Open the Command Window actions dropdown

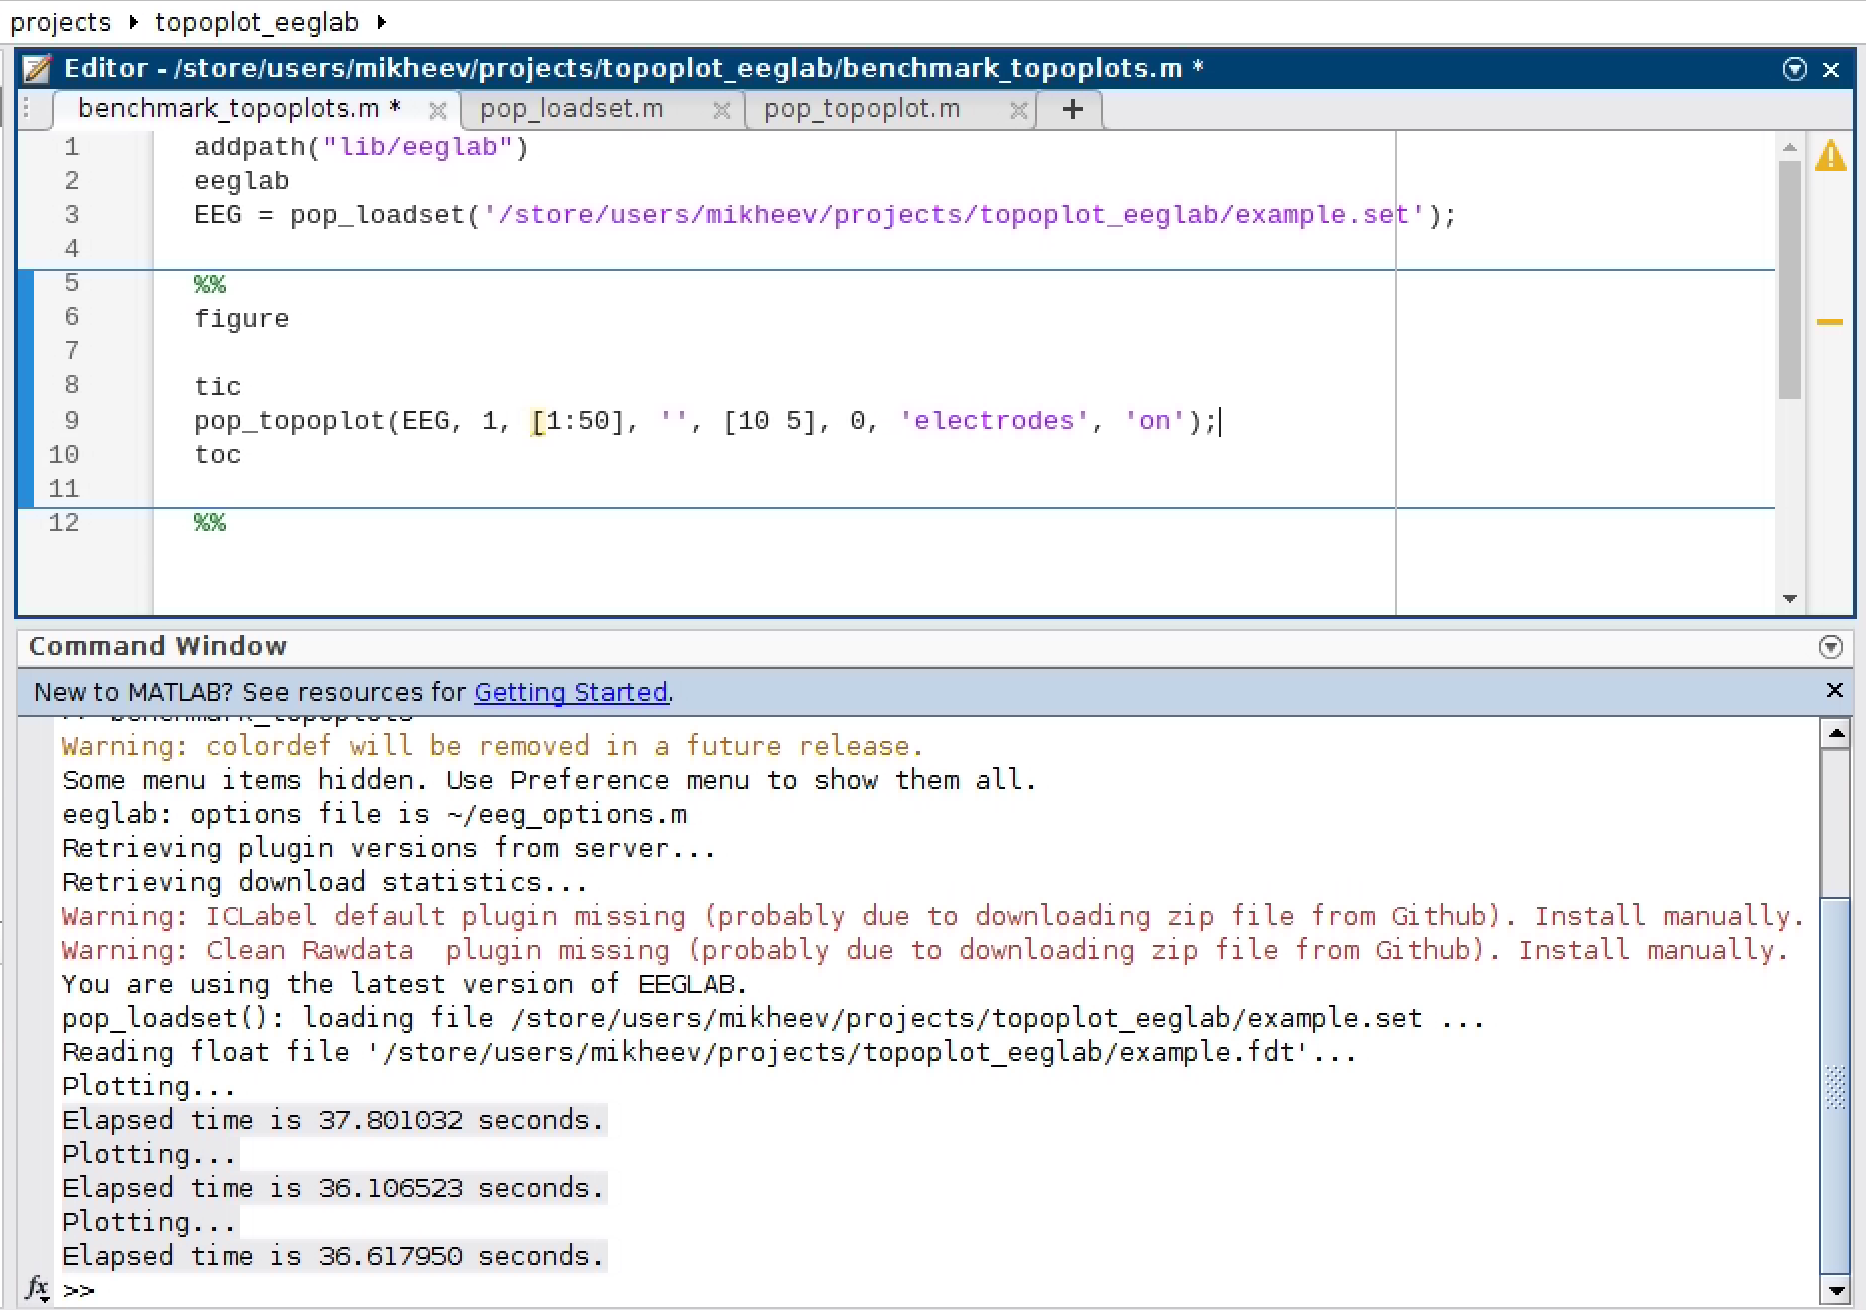1830,647
